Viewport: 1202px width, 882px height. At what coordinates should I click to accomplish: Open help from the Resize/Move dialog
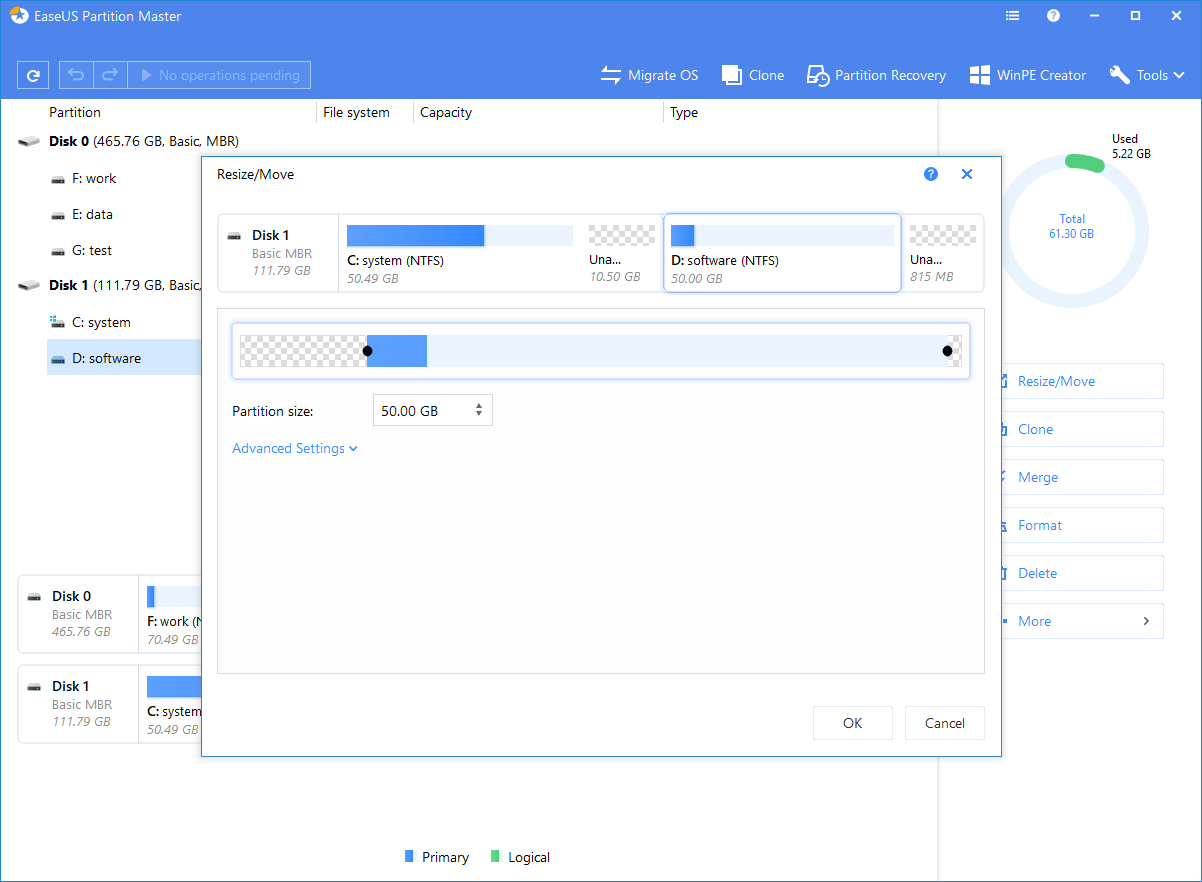[931, 173]
